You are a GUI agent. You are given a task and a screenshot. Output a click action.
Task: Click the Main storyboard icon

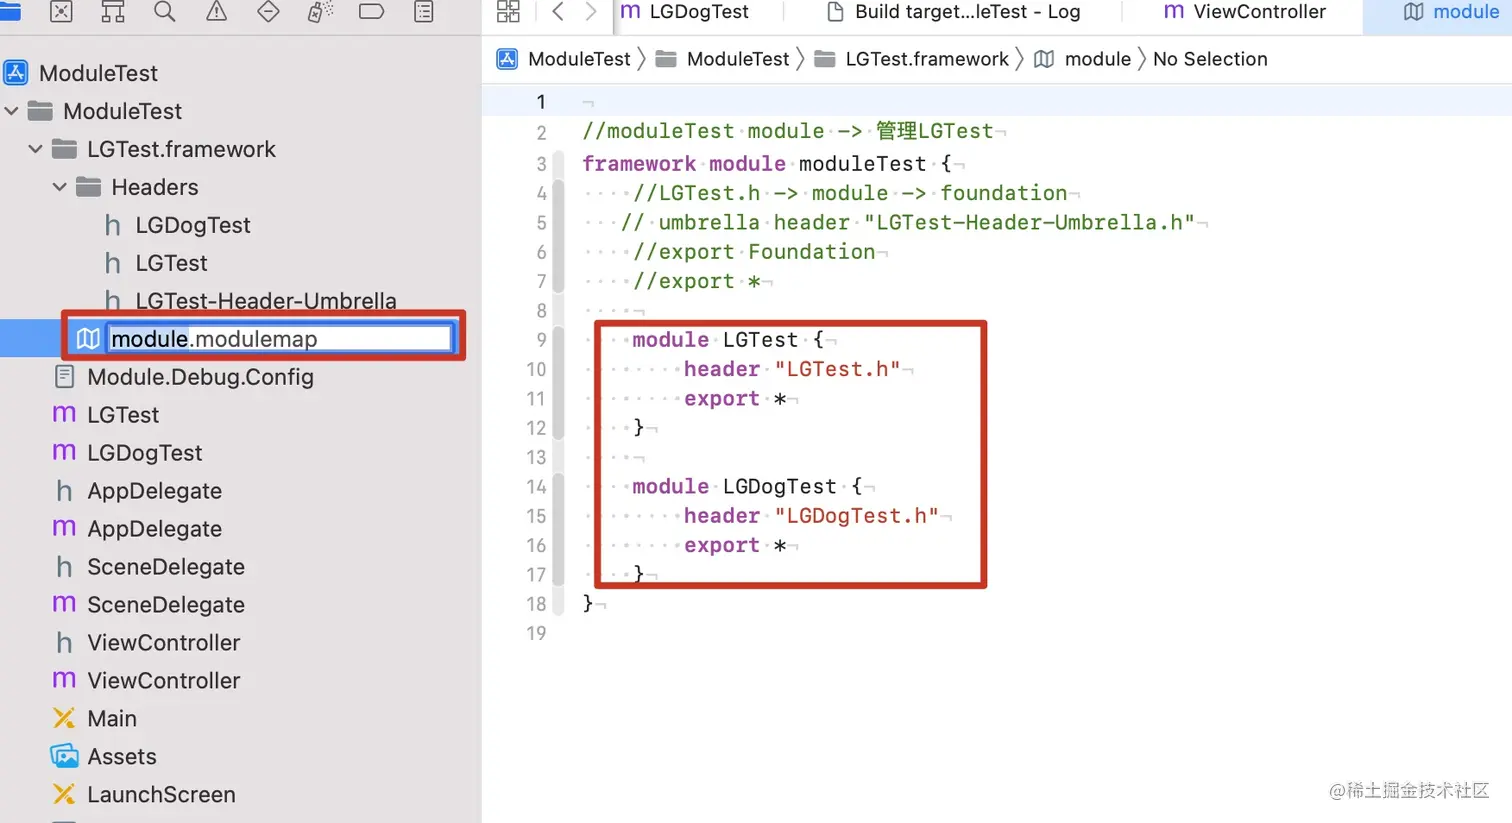click(x=64, y=718)
